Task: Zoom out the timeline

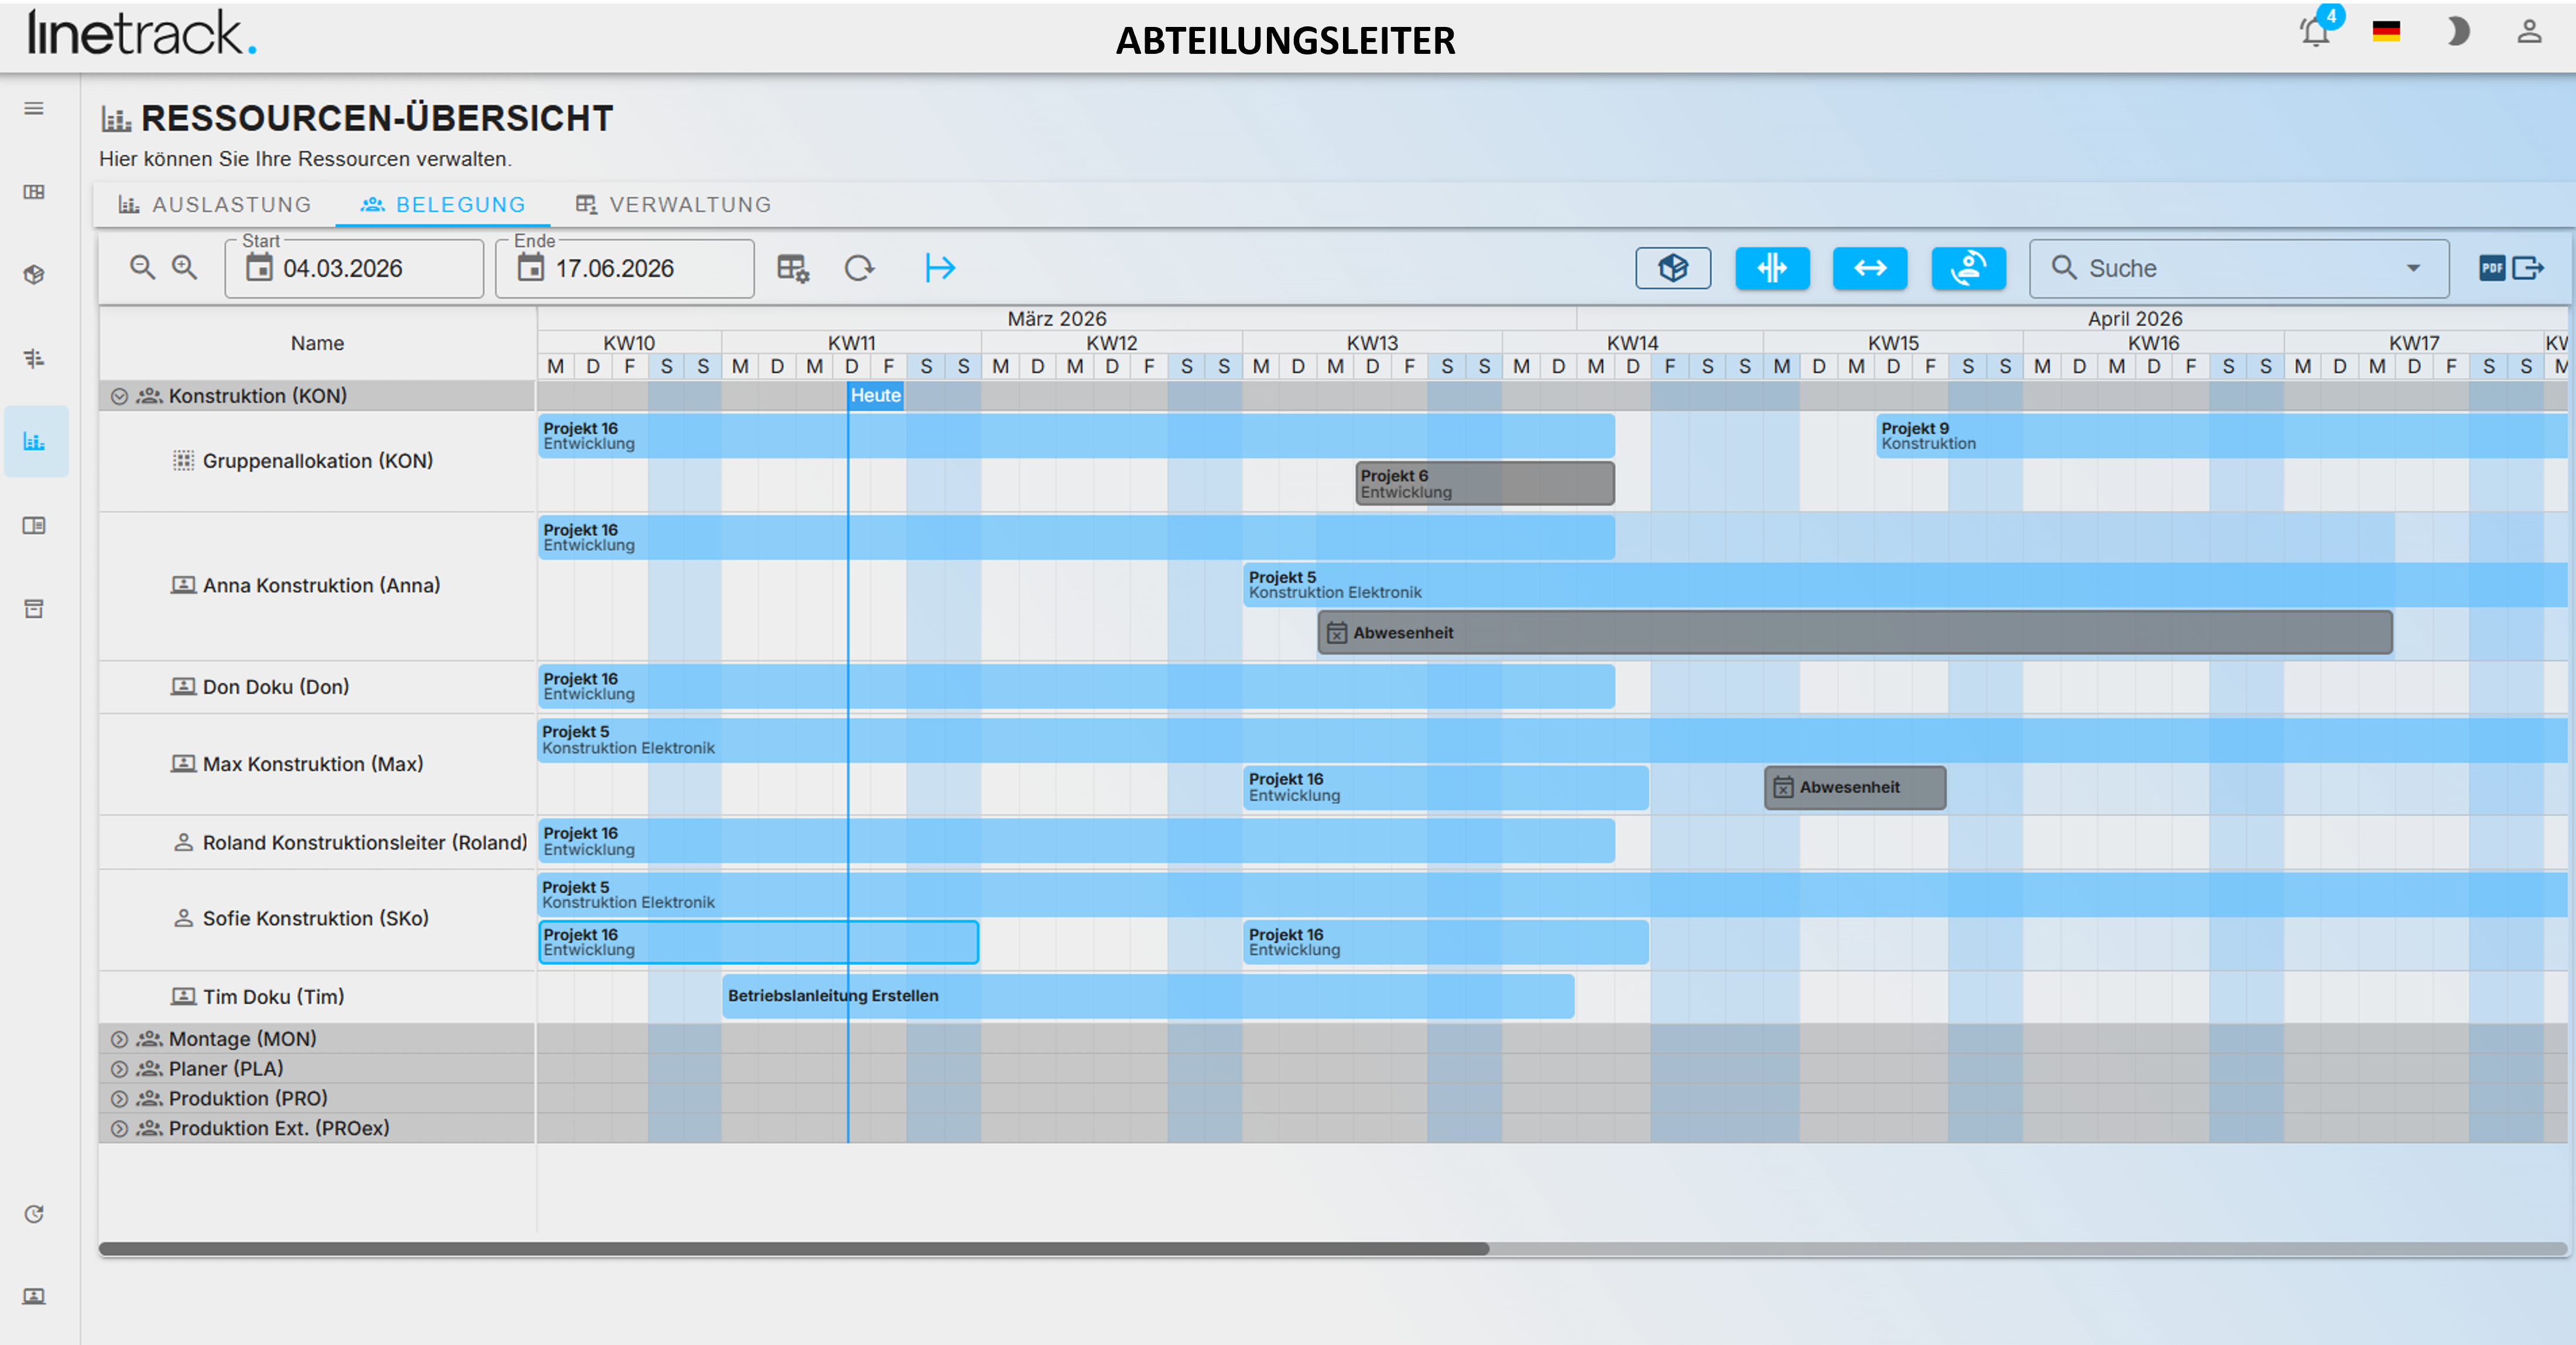Action: point(143,268)
